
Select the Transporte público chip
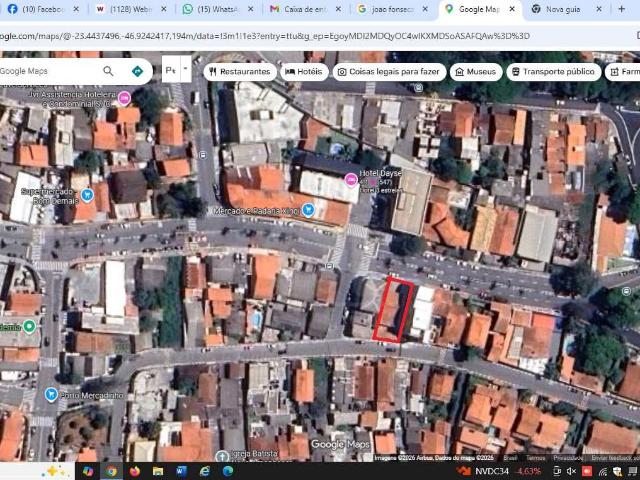click(554, 72)
